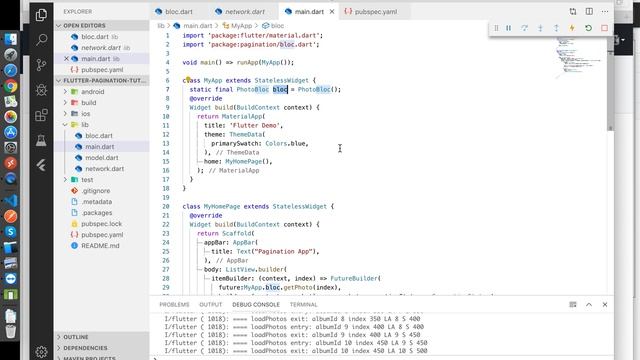Stop the debug session

tap(604, 28)
